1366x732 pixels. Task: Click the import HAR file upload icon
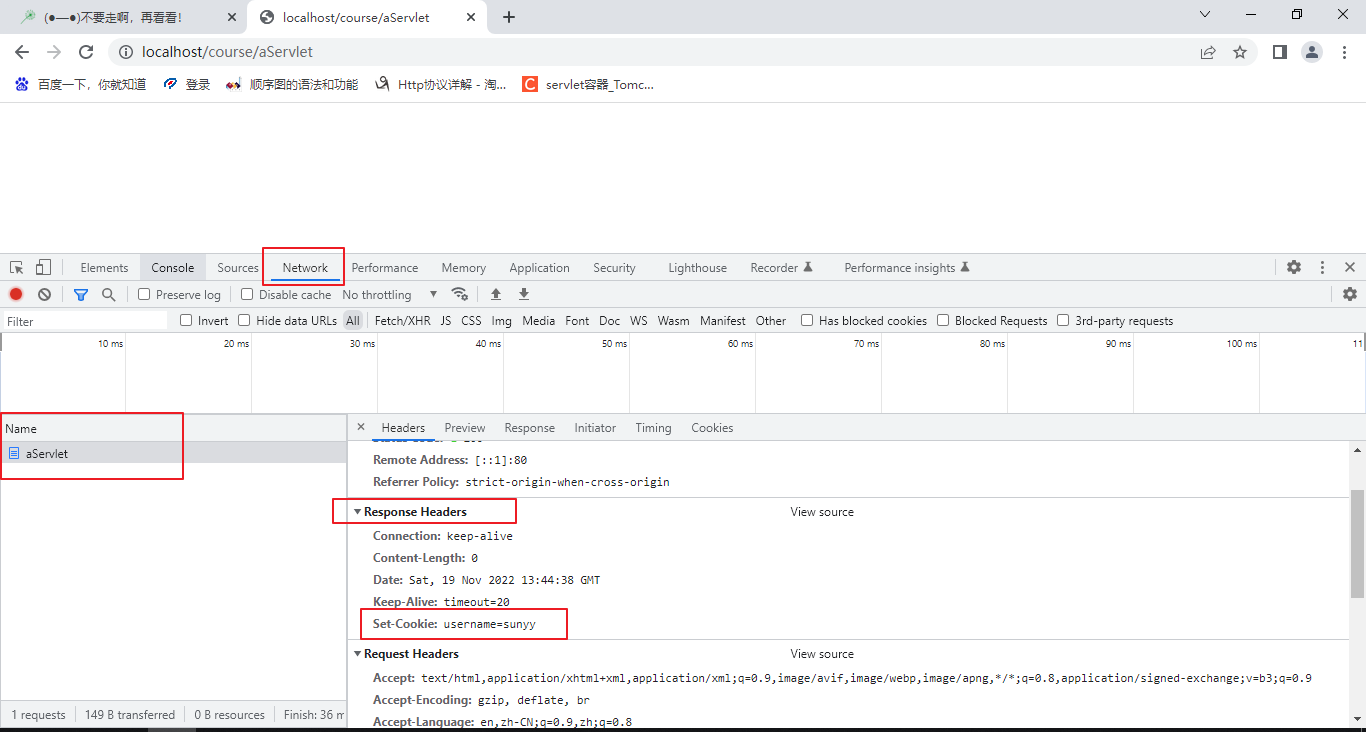pyautogui.click(x=495, y=294)
